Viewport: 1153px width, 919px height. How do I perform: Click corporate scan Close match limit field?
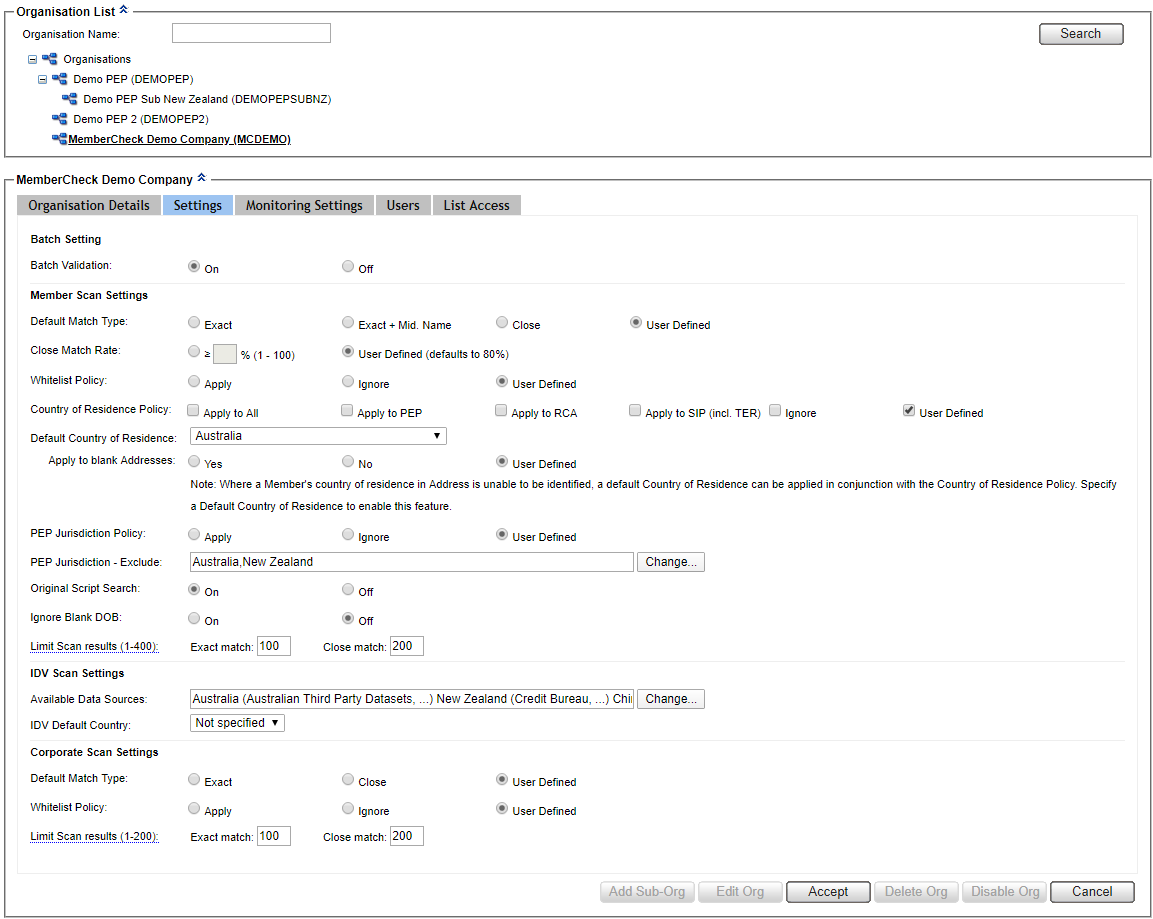(x=407, y=836)
